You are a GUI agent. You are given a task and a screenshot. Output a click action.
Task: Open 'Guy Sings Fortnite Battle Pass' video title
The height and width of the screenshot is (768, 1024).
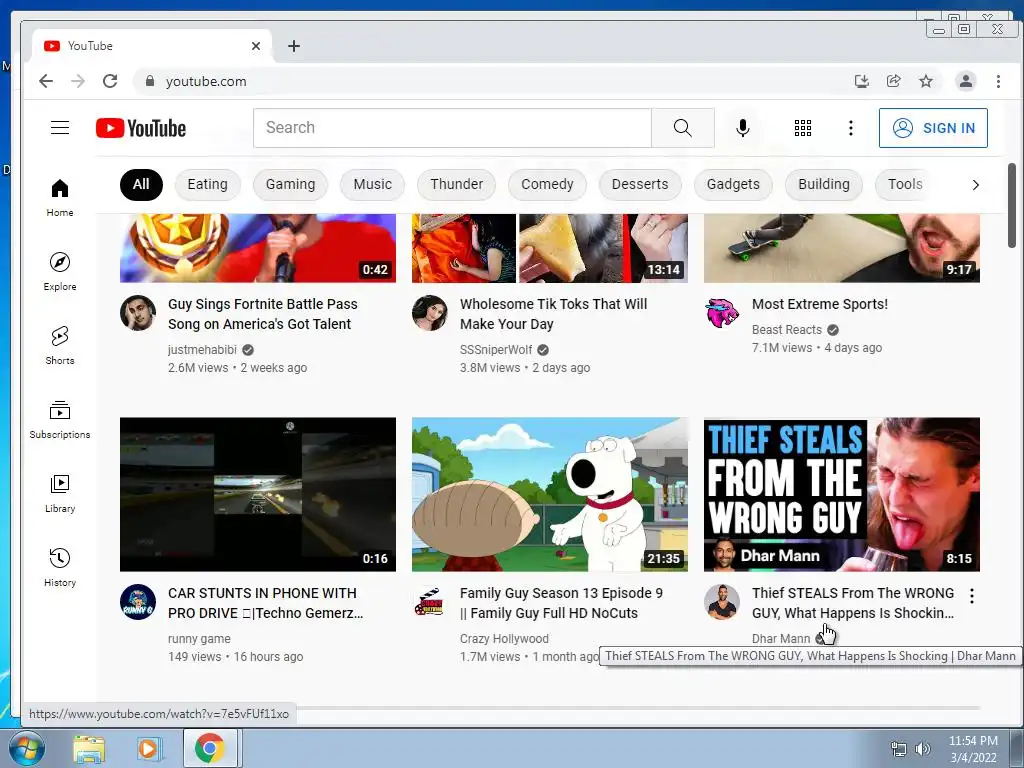263,314
